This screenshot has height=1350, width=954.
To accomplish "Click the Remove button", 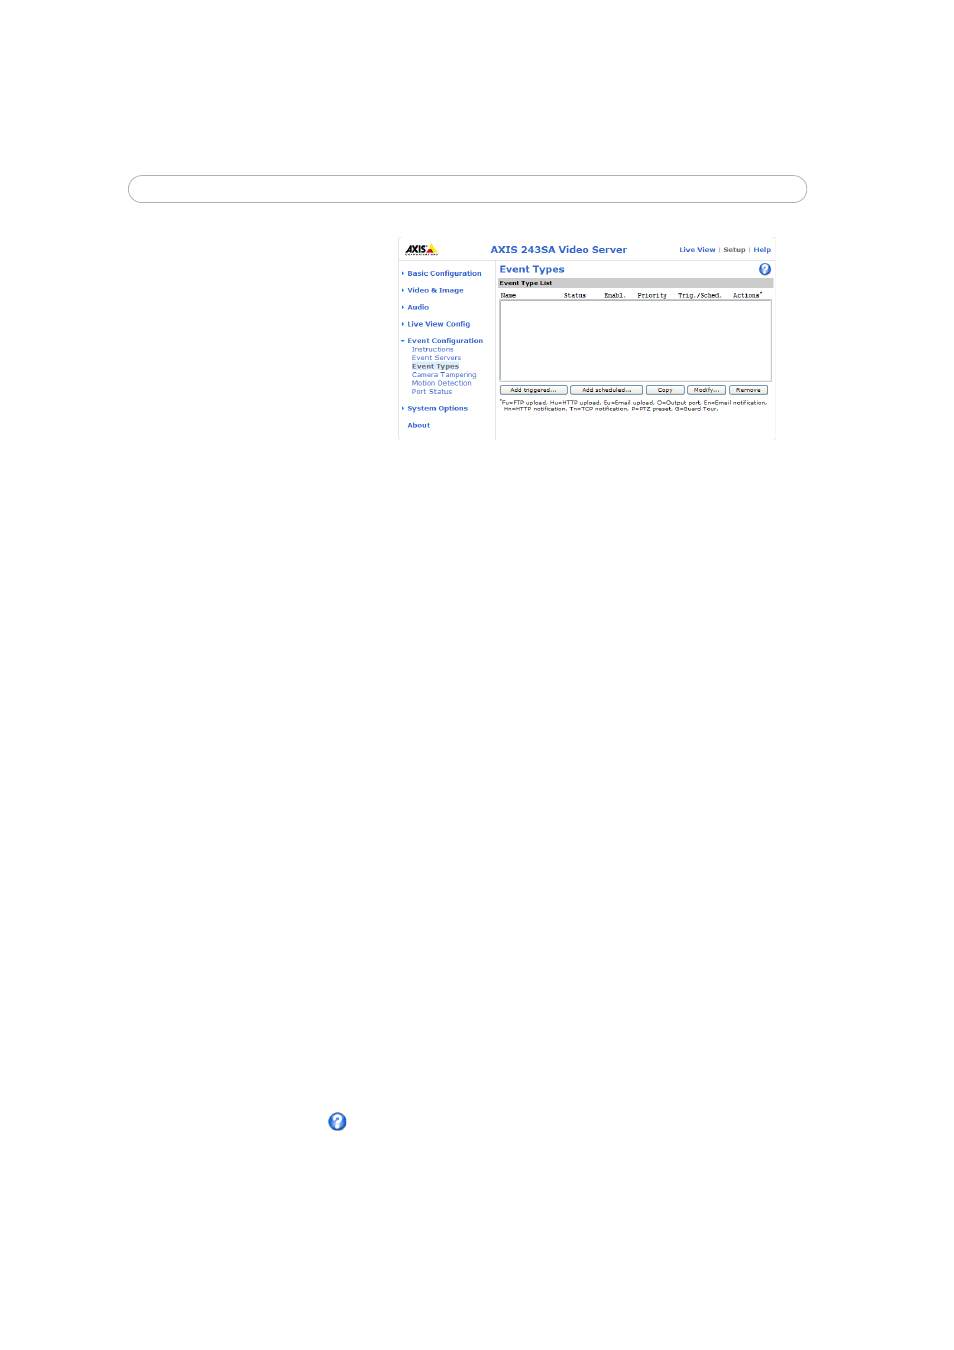I will tap(748, 390).
